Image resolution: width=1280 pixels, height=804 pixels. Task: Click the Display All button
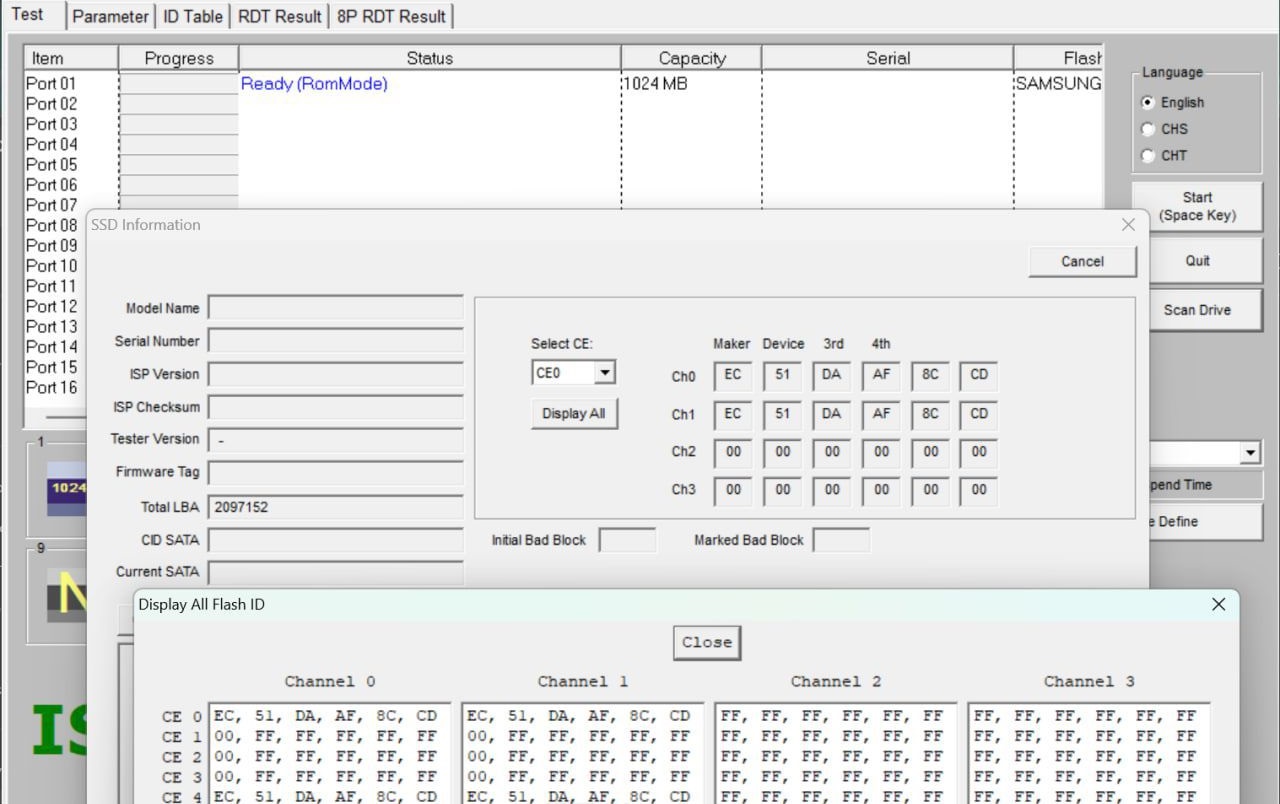[574, 413]
